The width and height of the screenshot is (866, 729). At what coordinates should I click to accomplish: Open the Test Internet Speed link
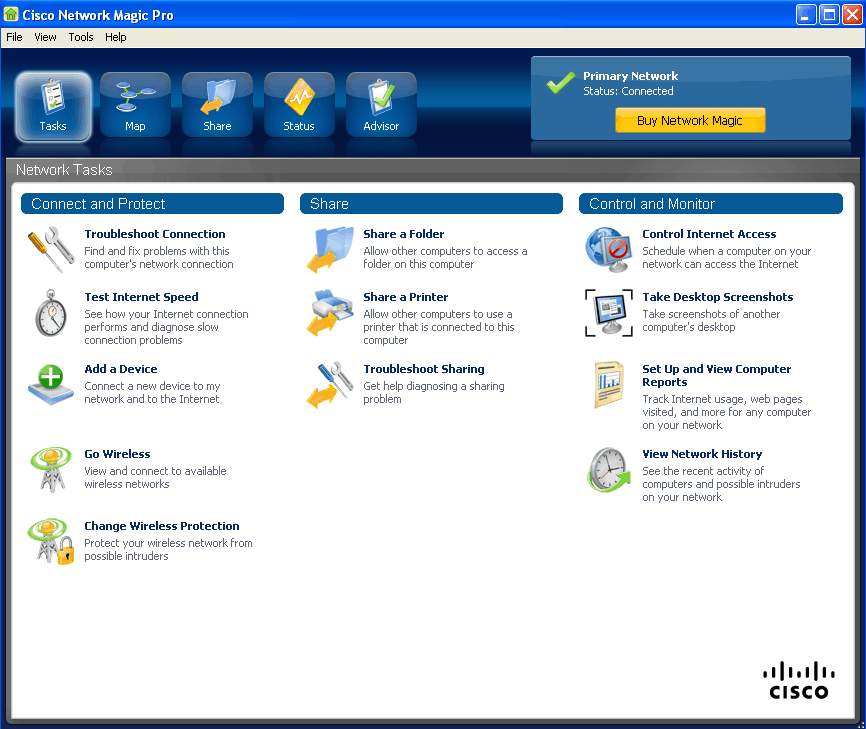point(141,297)
